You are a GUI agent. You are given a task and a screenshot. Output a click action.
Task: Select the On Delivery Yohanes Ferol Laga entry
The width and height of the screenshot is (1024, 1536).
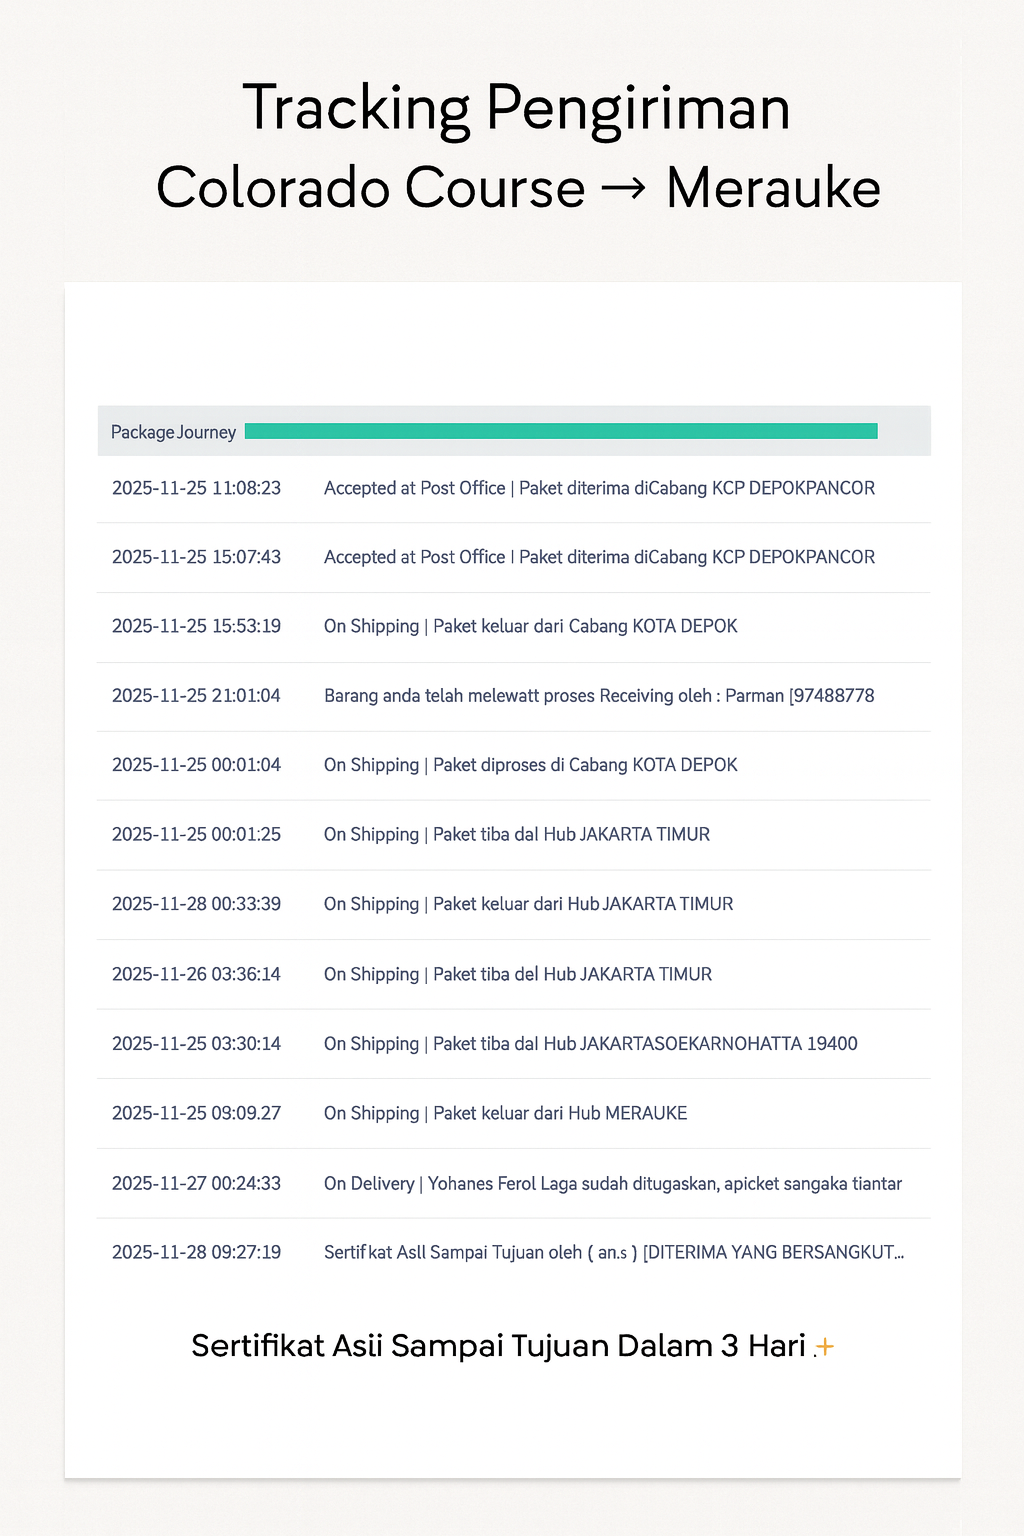pos(612,1184)
